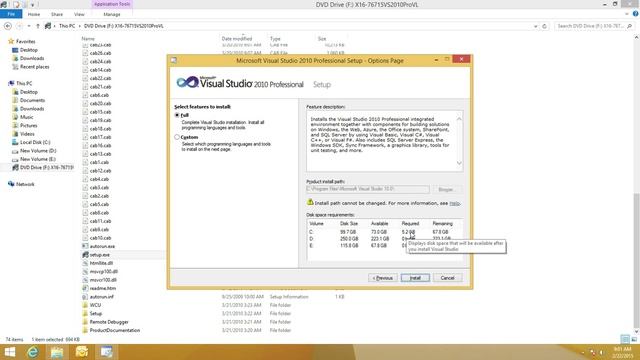
Task: Click the Previous button in setup
Action: (382, 278)
